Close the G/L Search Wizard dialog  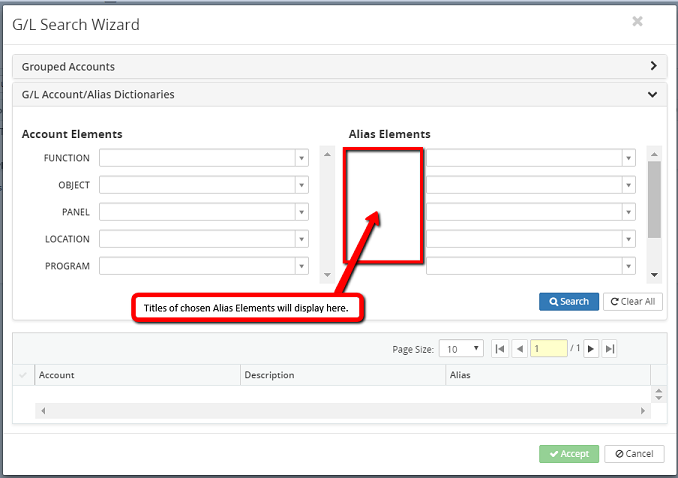637,21
